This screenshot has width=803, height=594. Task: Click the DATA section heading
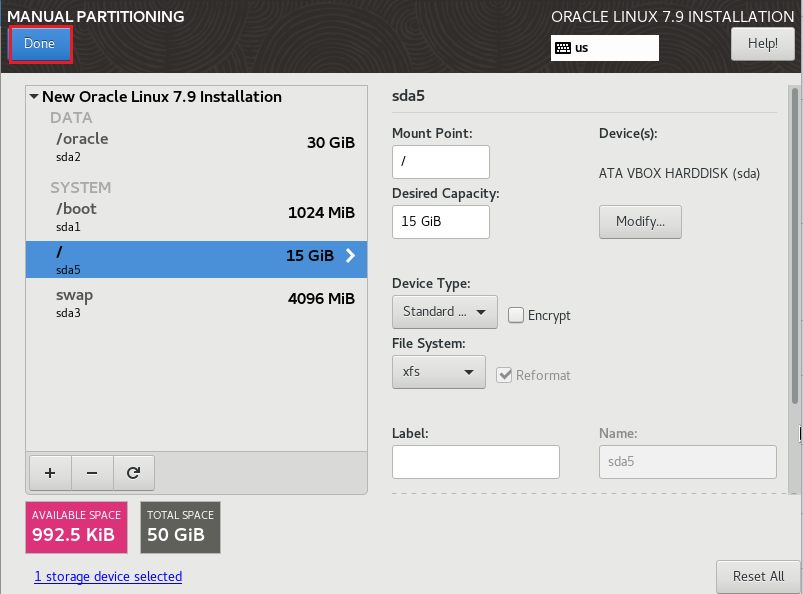coord(71,118)
